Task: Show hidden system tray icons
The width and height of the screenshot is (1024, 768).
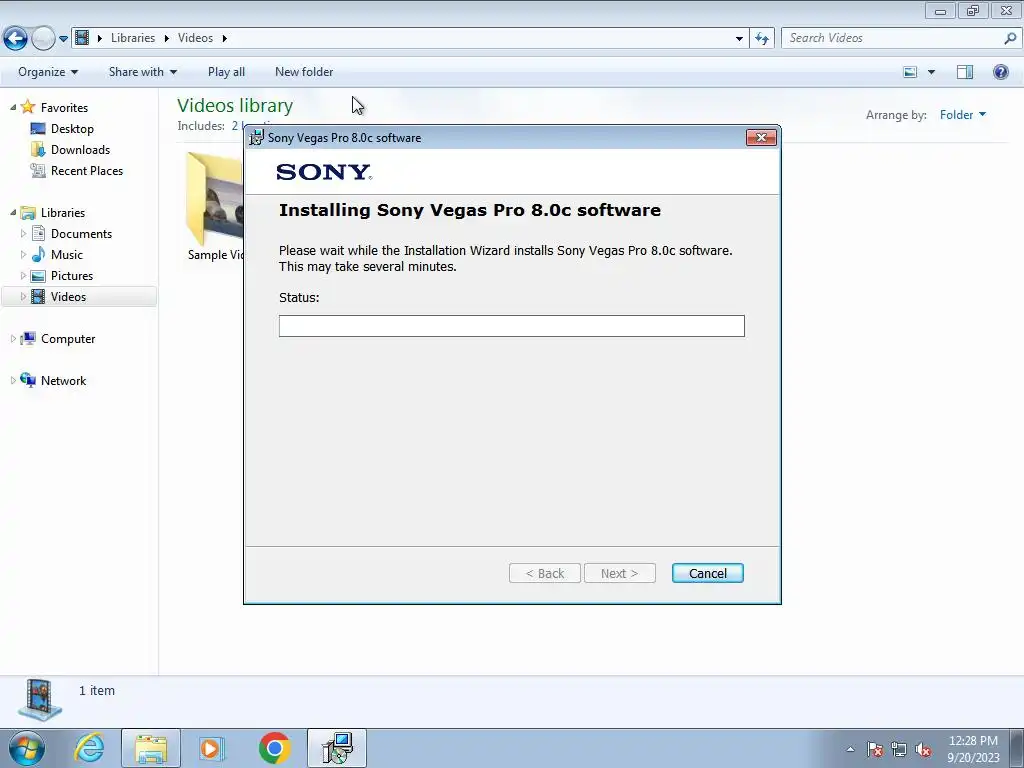Action: click(x=850, y=750)
